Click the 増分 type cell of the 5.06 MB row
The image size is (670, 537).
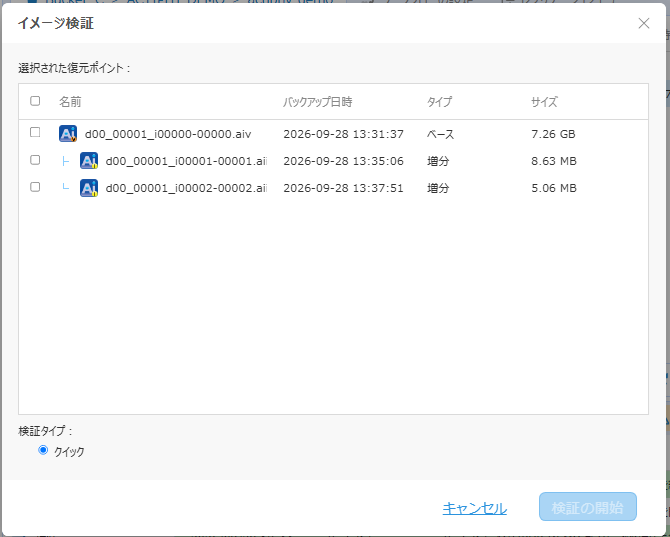click(438, 188)
